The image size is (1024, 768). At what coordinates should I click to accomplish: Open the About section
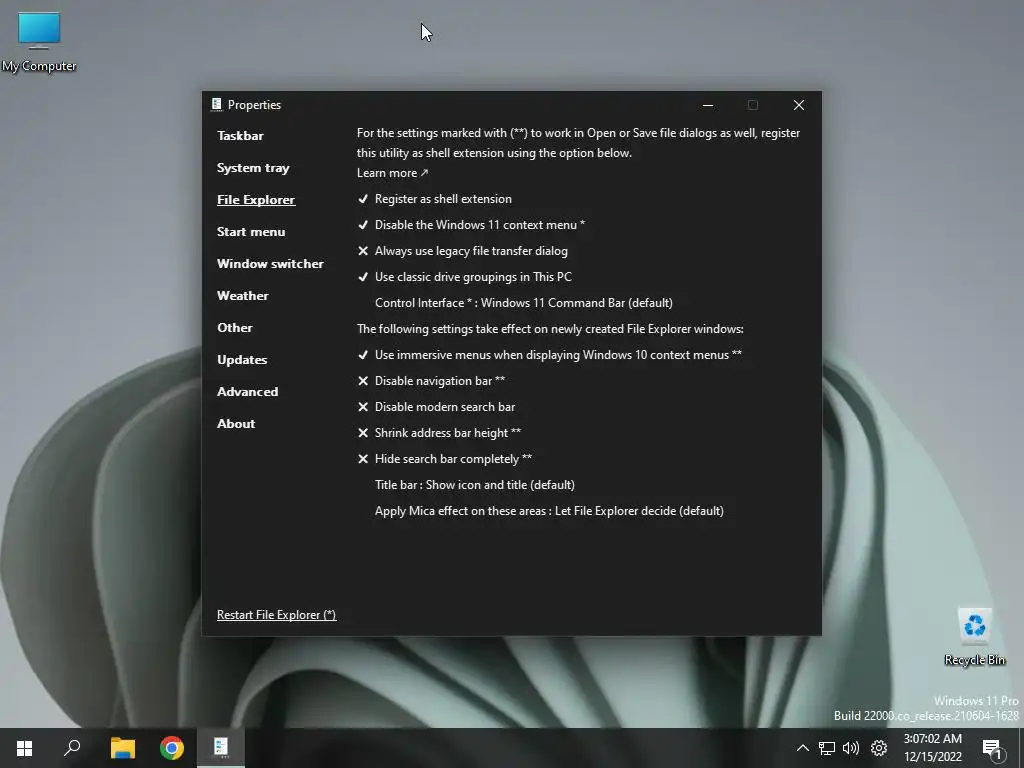236,424
